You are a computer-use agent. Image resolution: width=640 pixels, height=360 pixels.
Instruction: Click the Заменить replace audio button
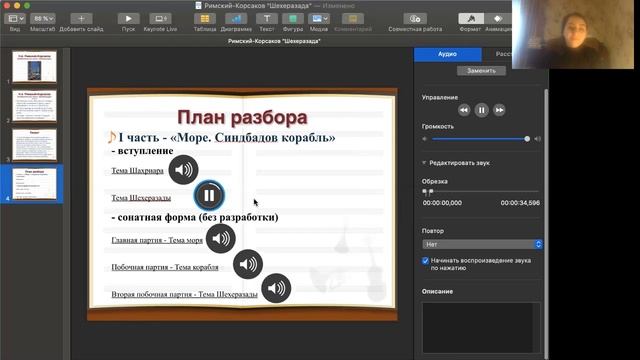(x=481, y=71)
